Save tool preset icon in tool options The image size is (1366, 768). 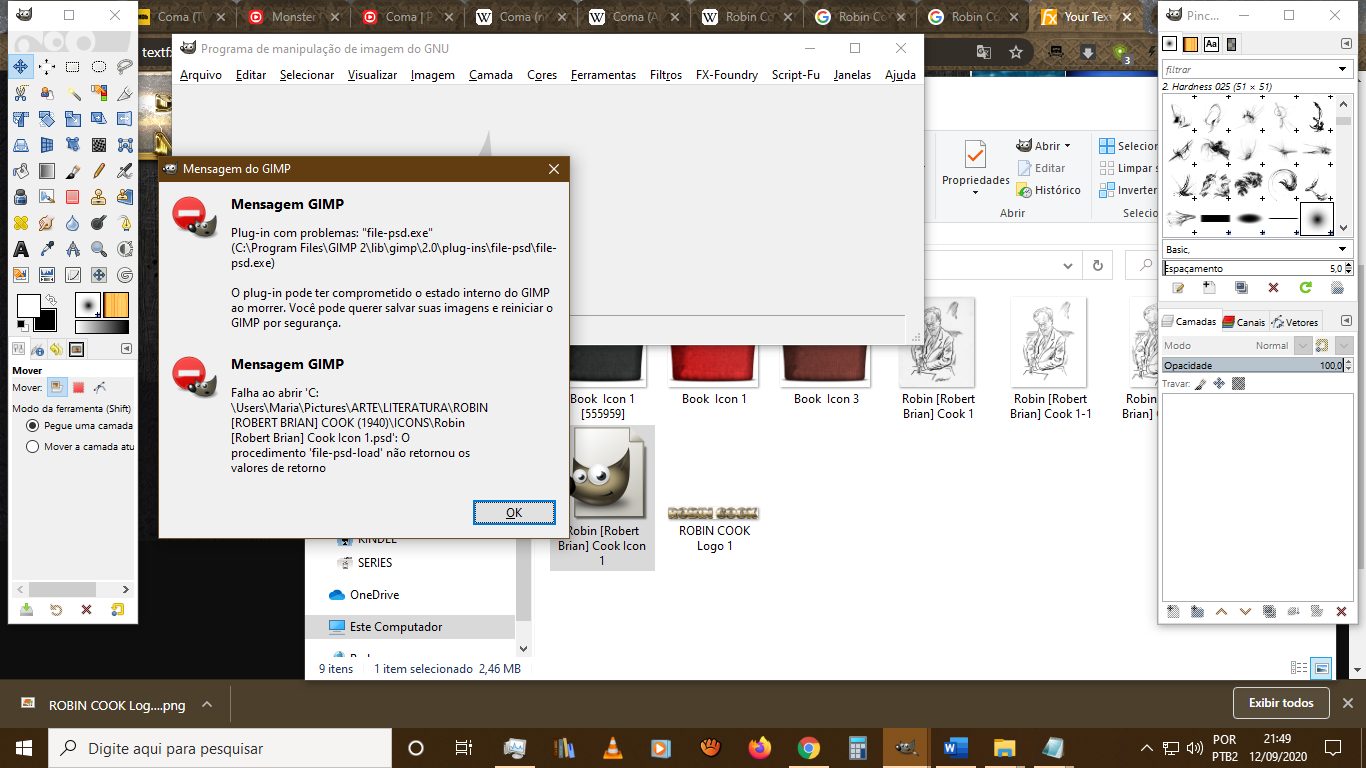(26, 610)
